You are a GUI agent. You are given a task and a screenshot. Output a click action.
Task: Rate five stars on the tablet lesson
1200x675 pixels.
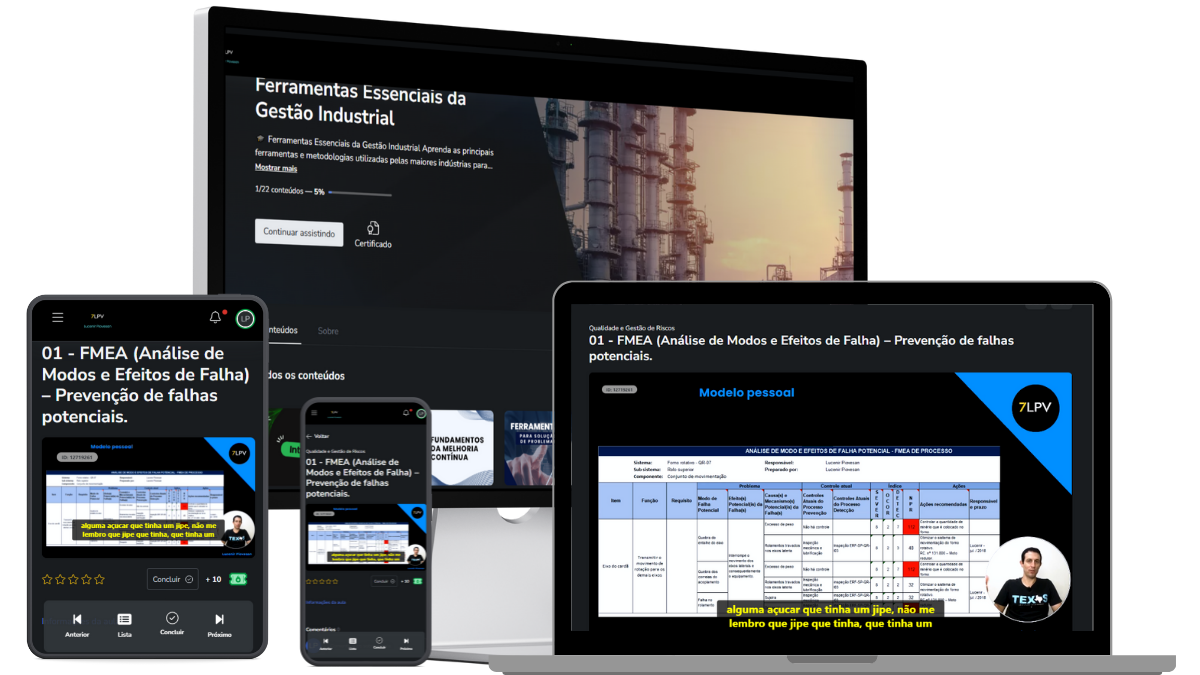click(x=99, y=579)
